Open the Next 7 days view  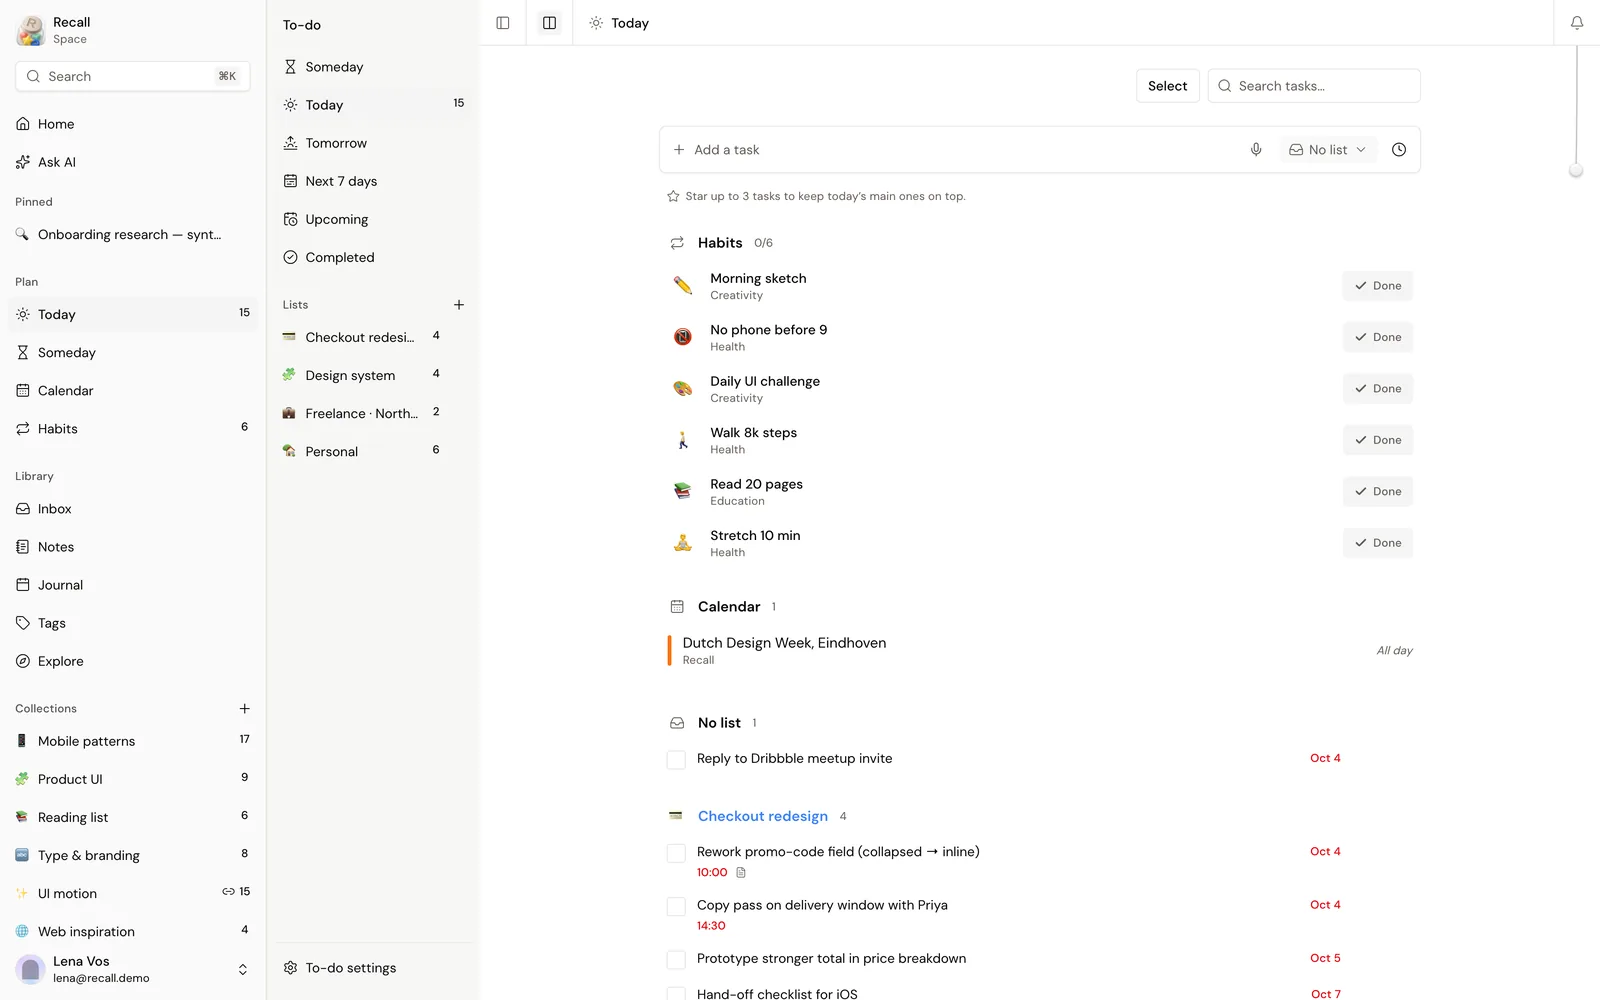click(x=374, y=181)
